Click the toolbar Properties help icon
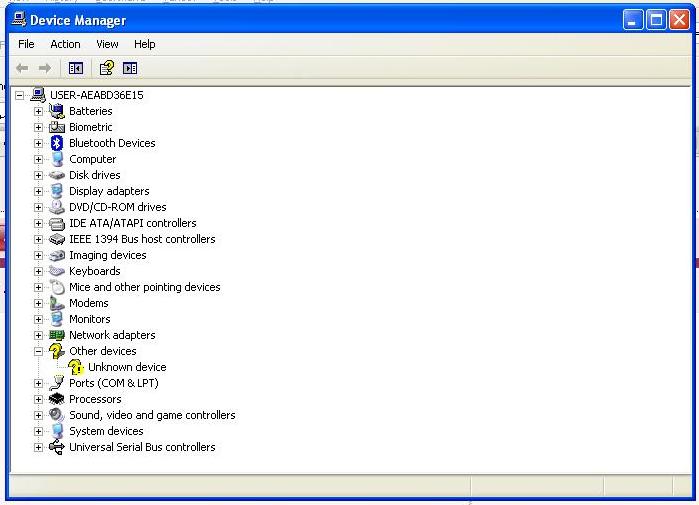The width and height of the screenshot is (699, 505). [x=106, y=68]
